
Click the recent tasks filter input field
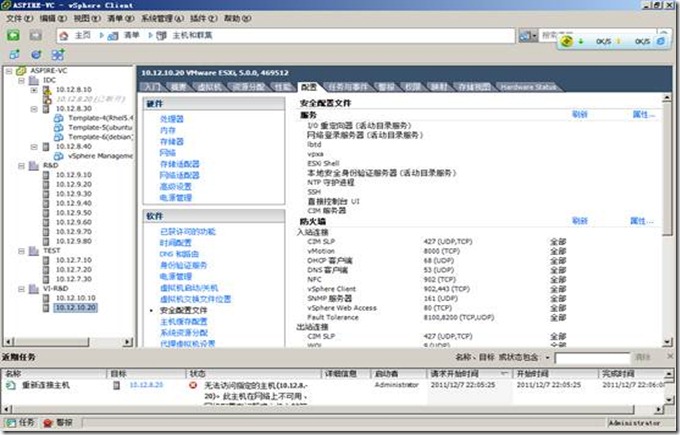592,358
